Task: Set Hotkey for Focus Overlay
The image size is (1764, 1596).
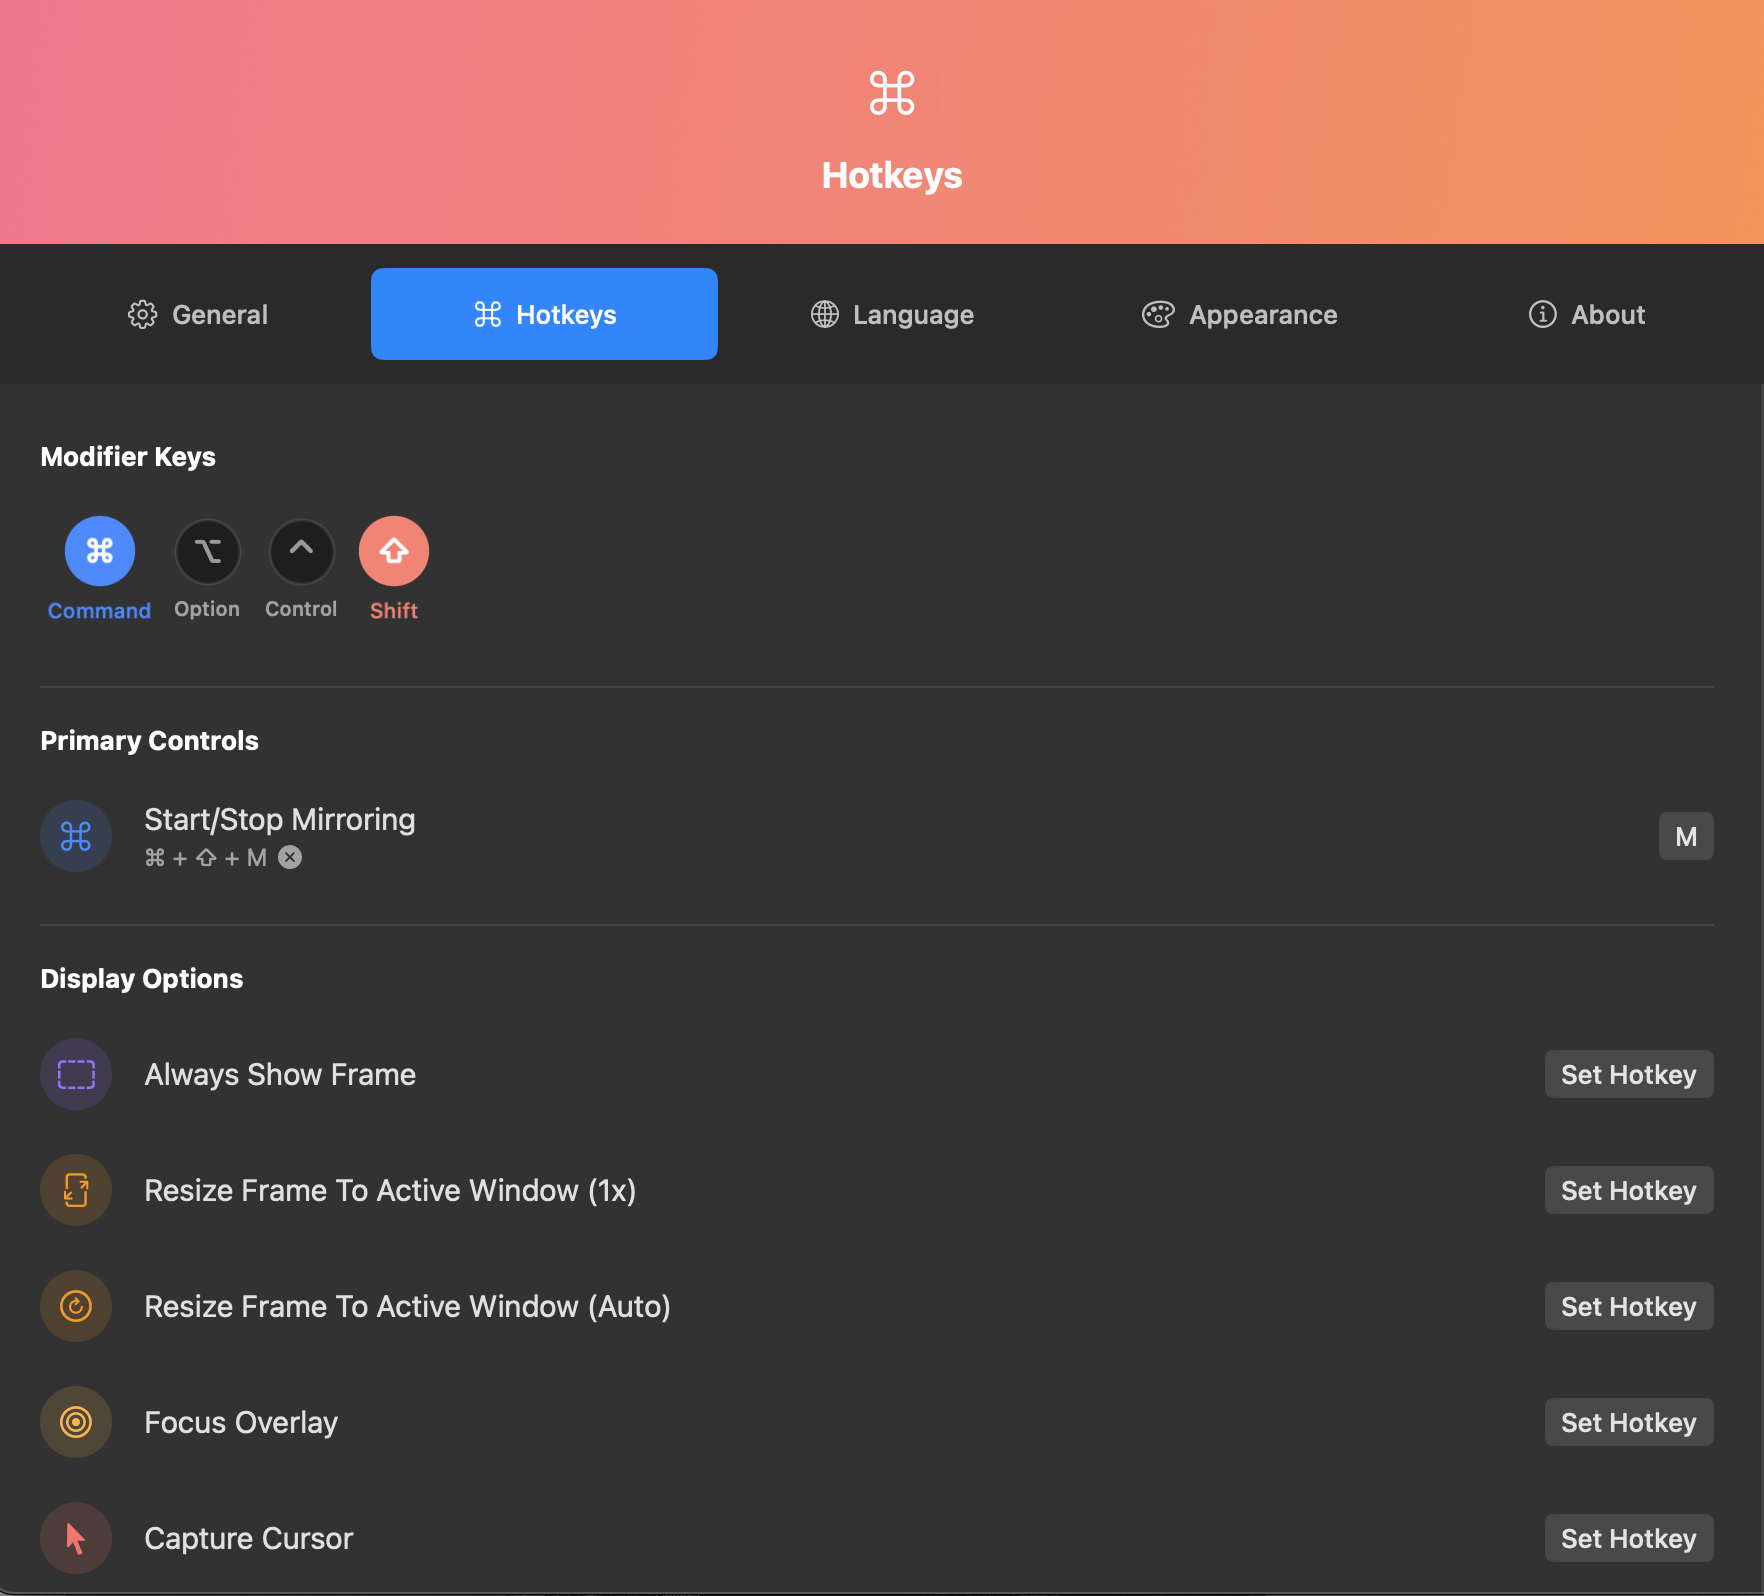Action: pos(1629,1422)
